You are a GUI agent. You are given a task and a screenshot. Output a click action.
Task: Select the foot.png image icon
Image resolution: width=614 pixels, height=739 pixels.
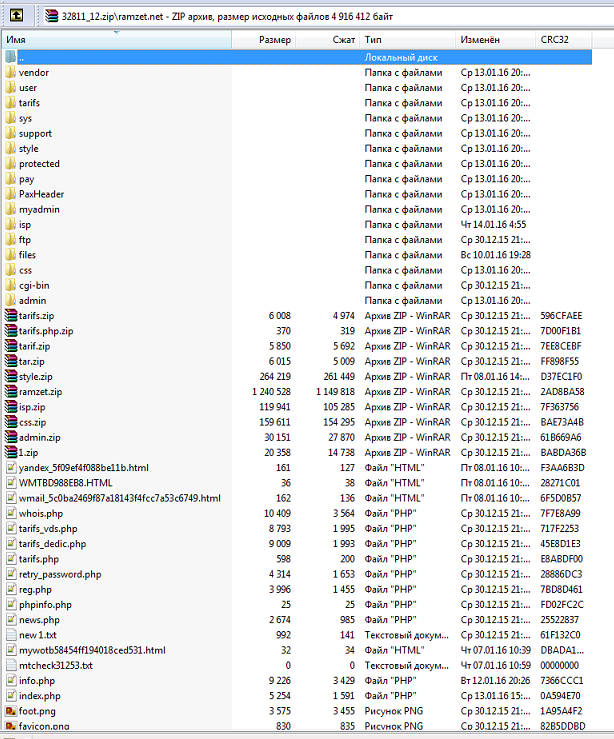(x=11, y=711)
